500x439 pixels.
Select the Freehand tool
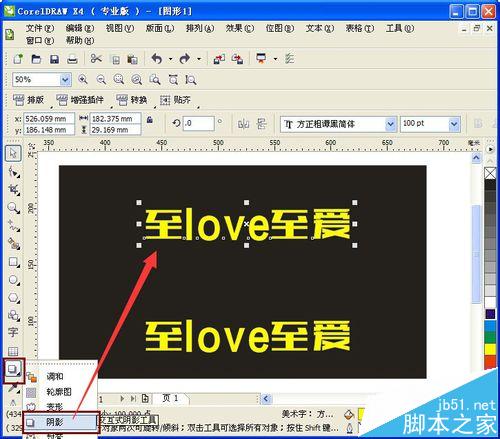[13, 226]
